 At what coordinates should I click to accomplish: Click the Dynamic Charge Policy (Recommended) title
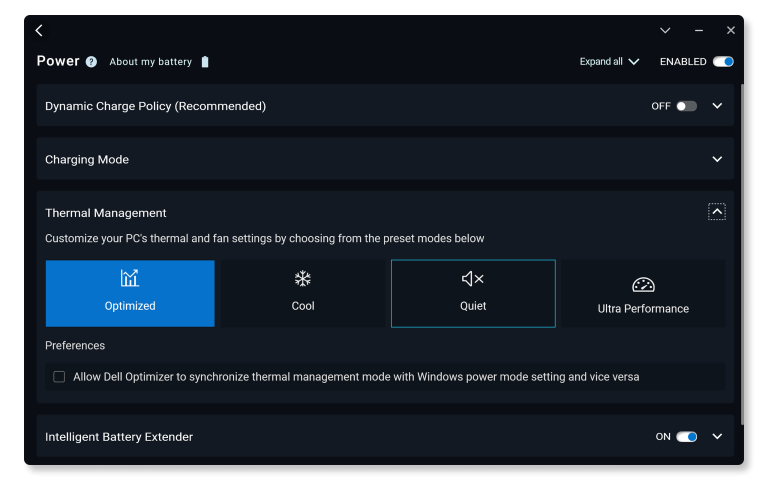click(x=155, y=106)
